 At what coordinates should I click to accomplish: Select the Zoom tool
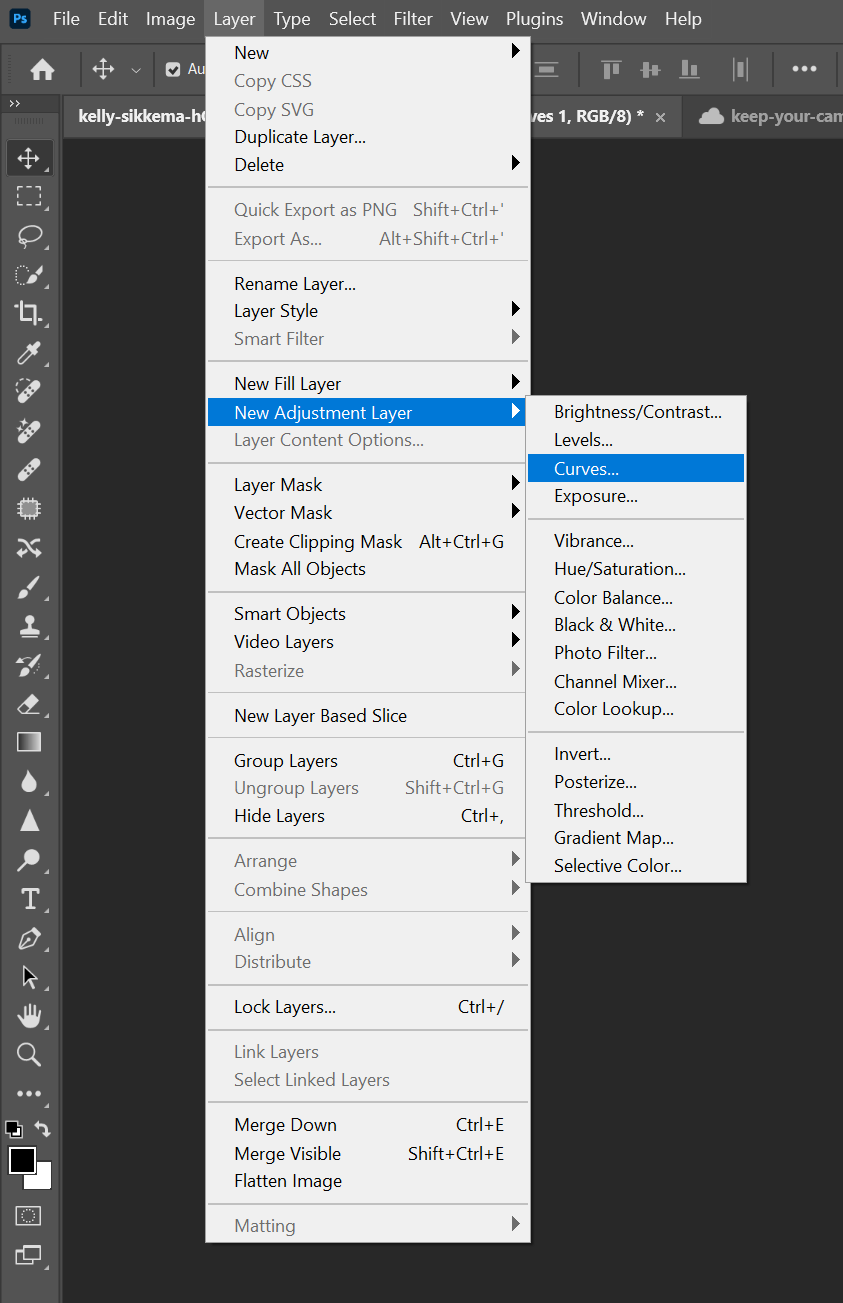[29, 1055]
